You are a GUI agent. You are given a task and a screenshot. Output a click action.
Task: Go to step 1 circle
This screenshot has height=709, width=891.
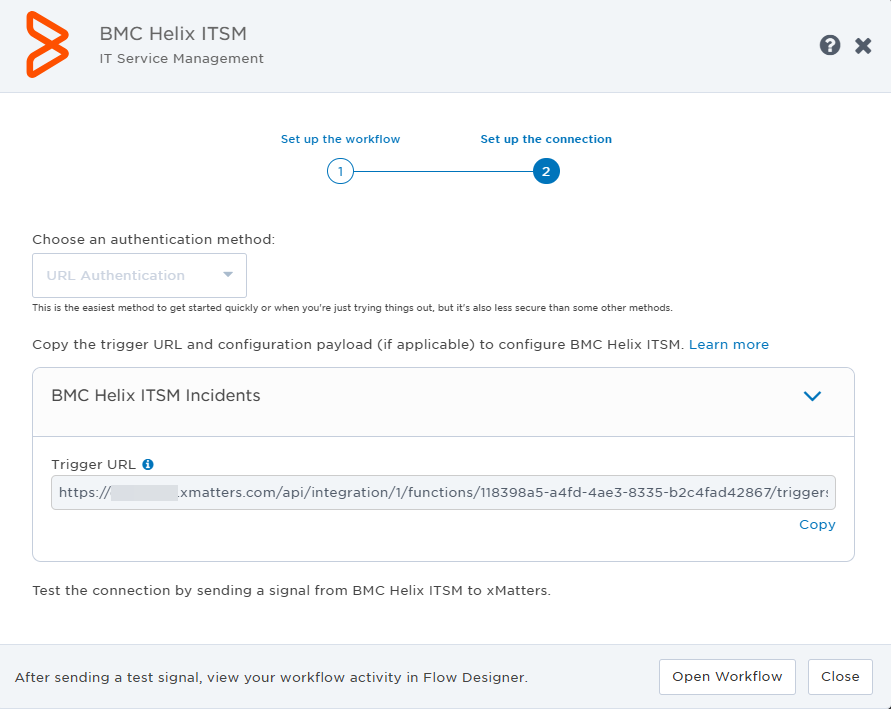point(340,172)
